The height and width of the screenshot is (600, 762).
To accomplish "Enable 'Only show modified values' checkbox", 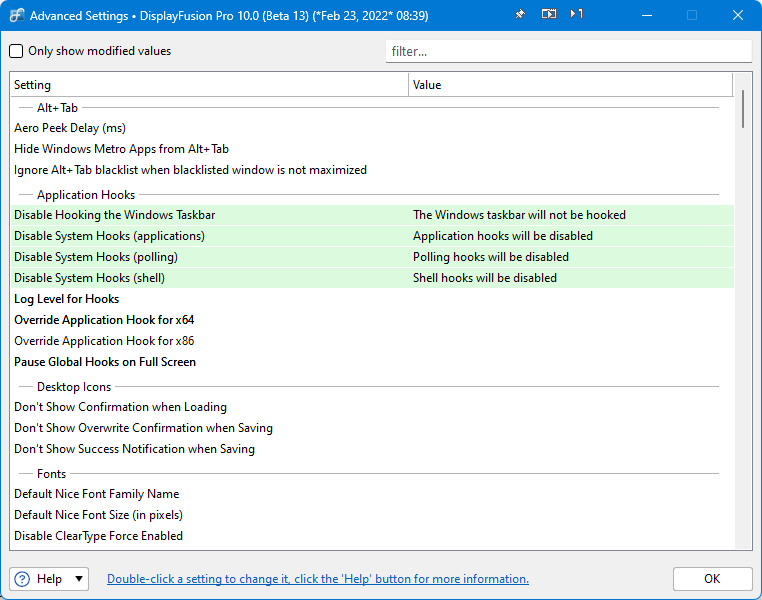I will pos(17,51).
